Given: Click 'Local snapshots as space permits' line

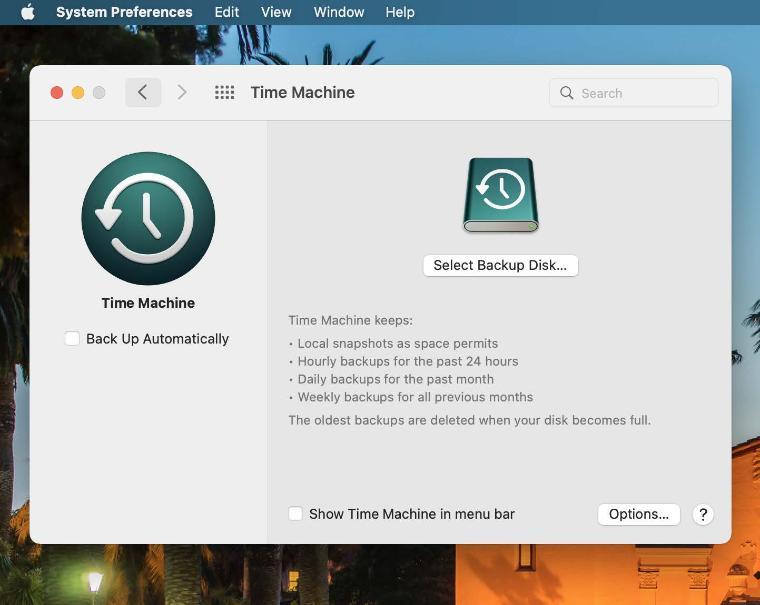Looking at the screenshot, I should pyautogui.click(x=397, y=343).
